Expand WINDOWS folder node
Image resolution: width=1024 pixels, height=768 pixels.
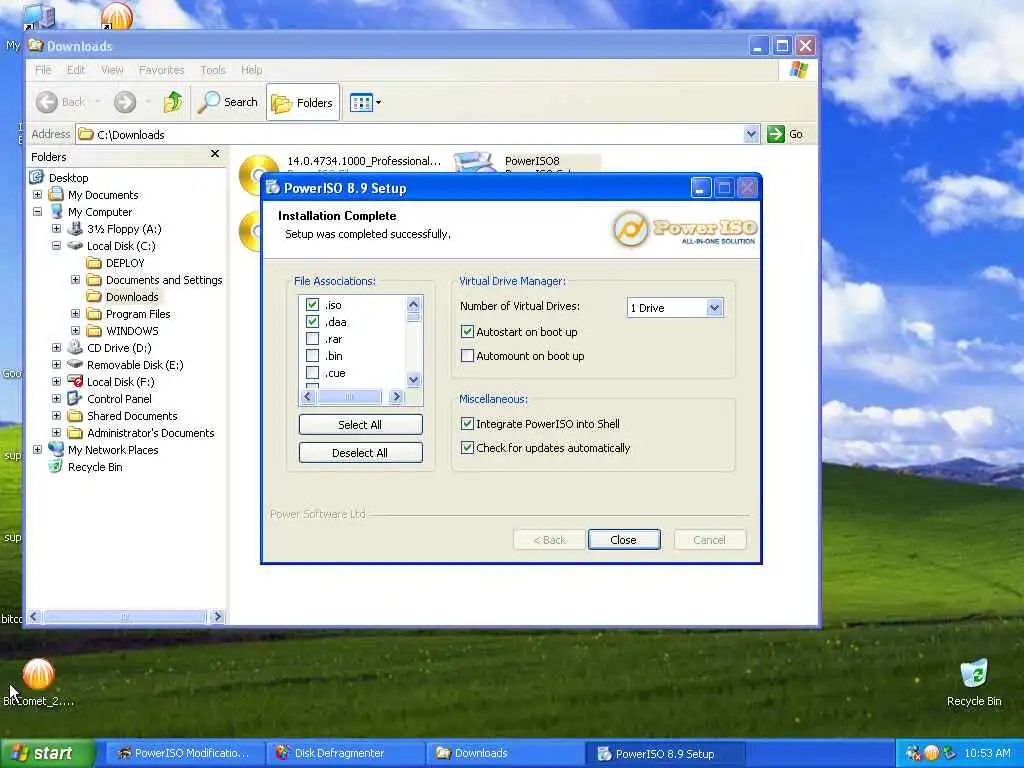(x=75, y=330)
